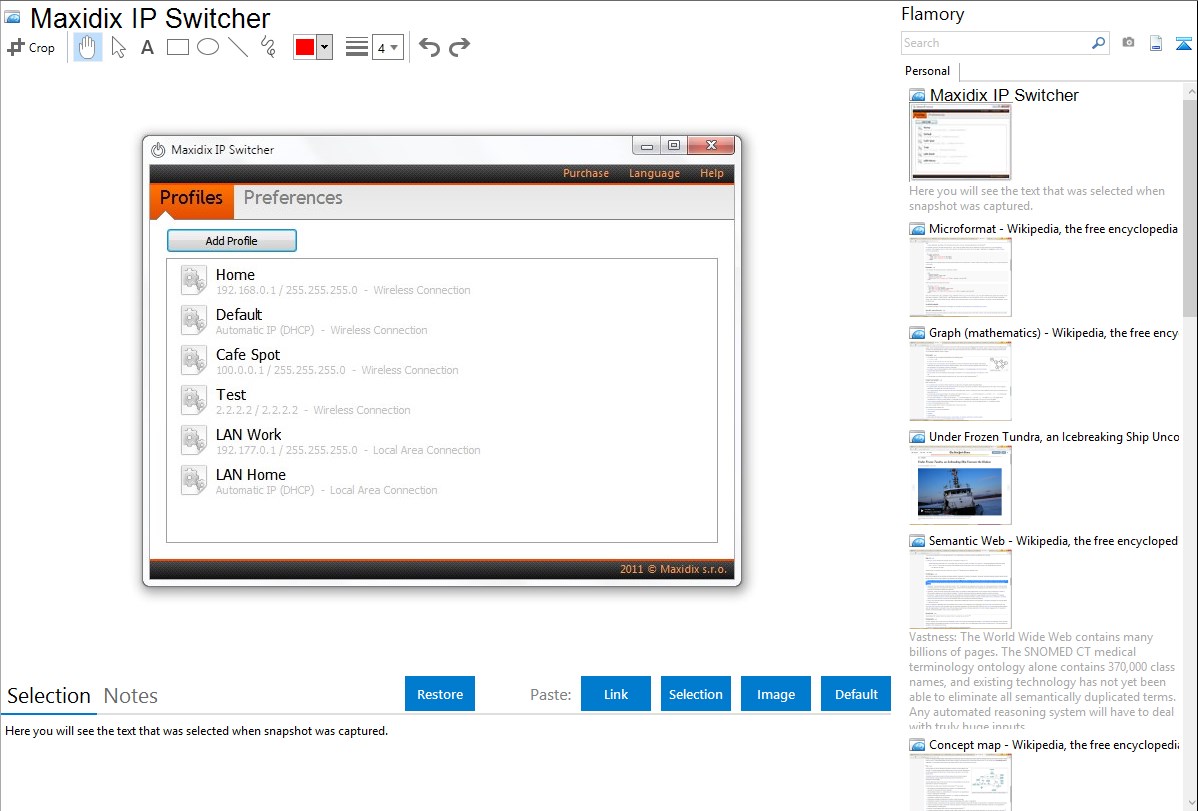The height and width of the screenshot is (811, 1198).
Task: Click the Semantic Web snapshot title
Action: pyautogui.click(x=1053, y=541)
